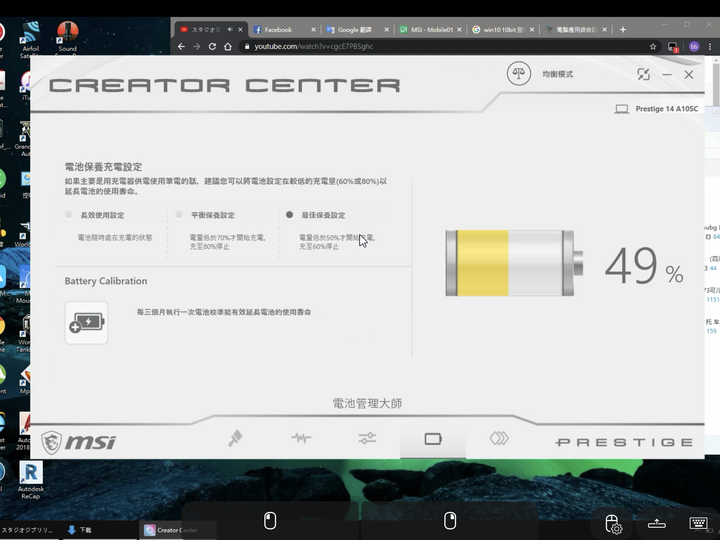Click the 均衡模式 mode label
720x540 pixels.
[557, 74]
